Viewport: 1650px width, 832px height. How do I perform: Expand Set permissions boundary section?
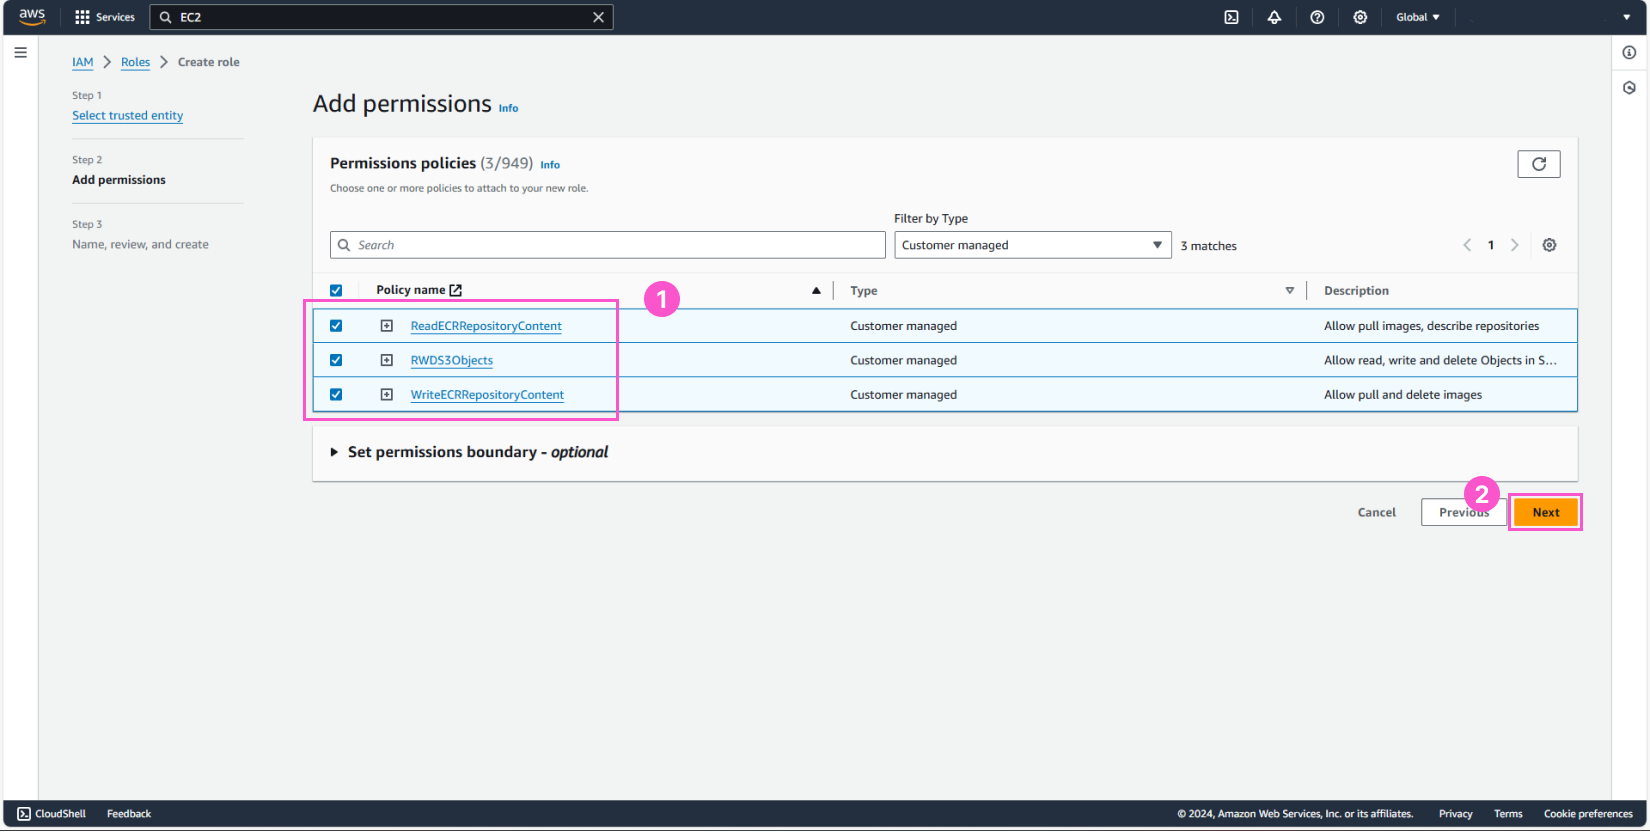tap(334, 452)
